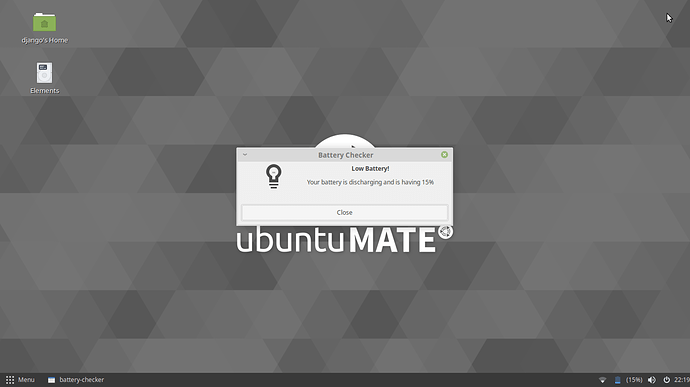The width and height of the screenshot is (690, 387).
Task: Open the 22:19 clock in panel
Action: click(x=682, y=380)
